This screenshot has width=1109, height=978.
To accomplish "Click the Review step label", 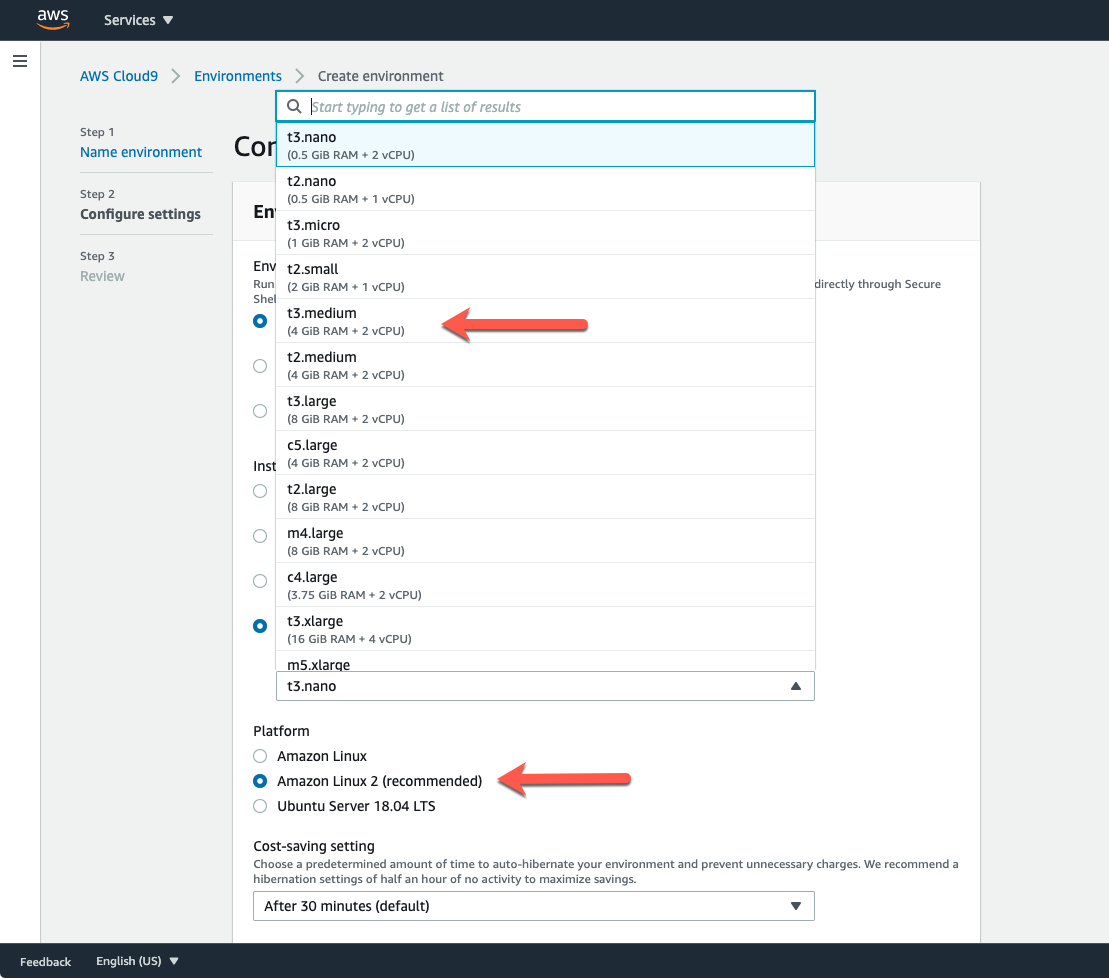I will point(102,276).
